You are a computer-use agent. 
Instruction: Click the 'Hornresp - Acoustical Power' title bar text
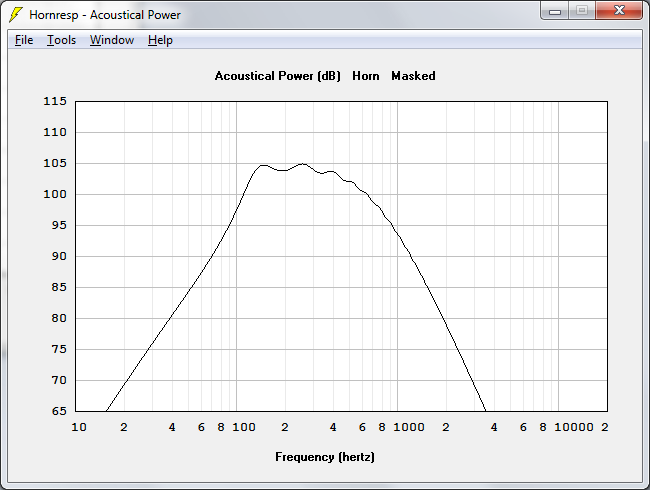[x=105, y=15]
